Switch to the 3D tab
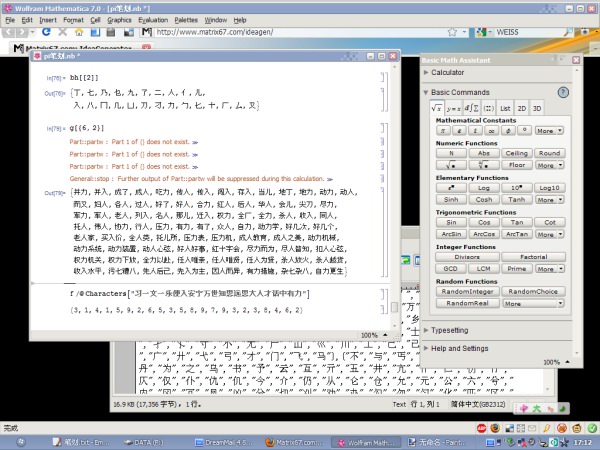Image resolution: width=600 pixels, height=450 pixels. pyautogui.click(x=537, y=108)
